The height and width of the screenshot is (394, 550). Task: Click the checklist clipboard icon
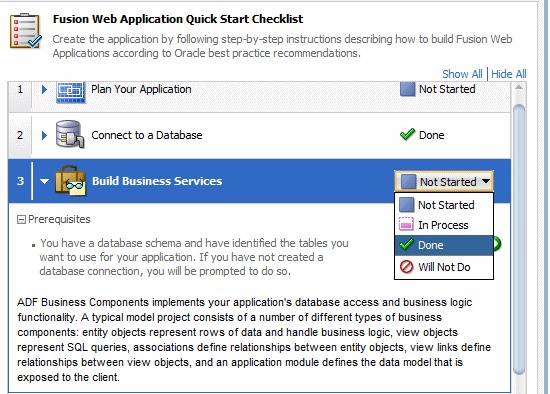(26, 31)
